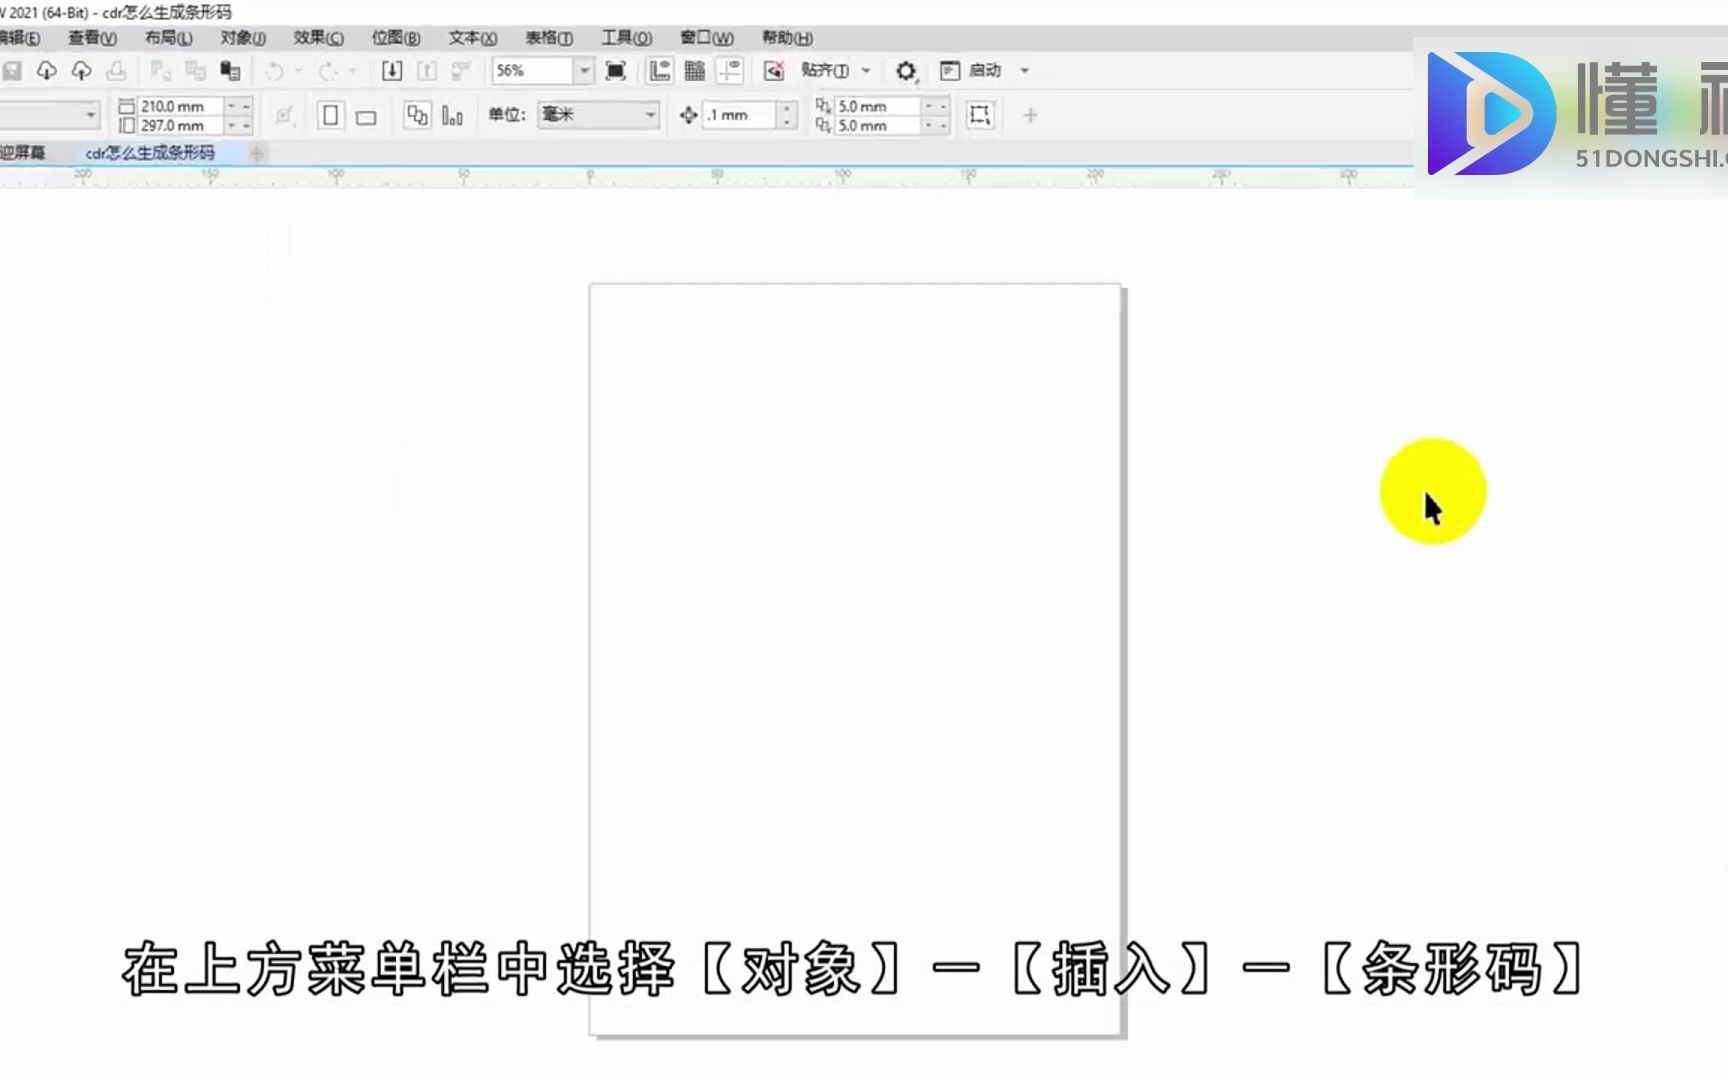Click the treat as filled icon
Screen dimensions: 1728x1080
(x=980, y=115)
